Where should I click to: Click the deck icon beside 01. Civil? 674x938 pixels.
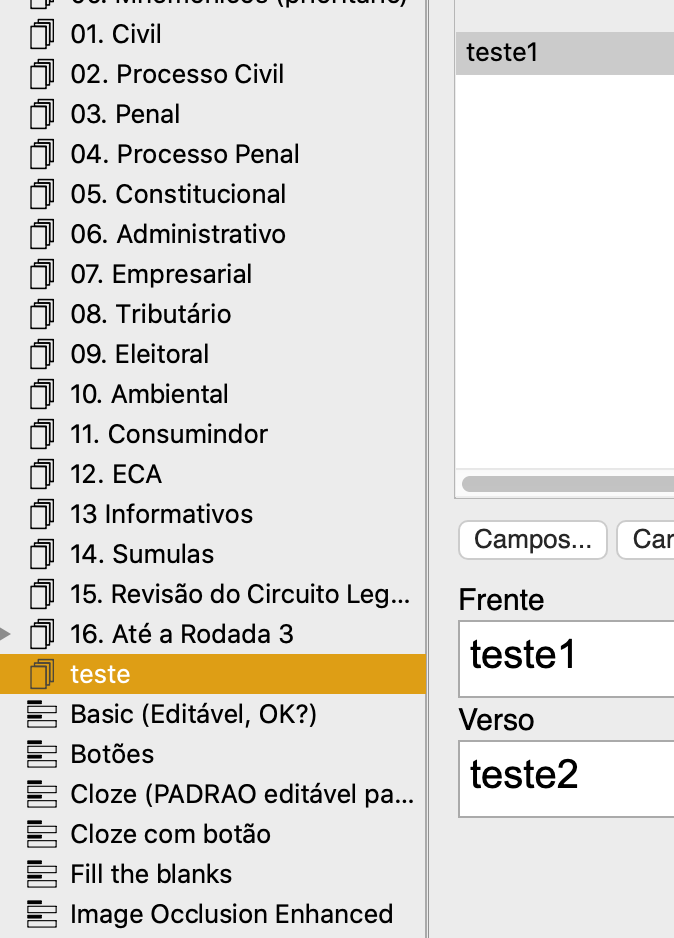41,35
